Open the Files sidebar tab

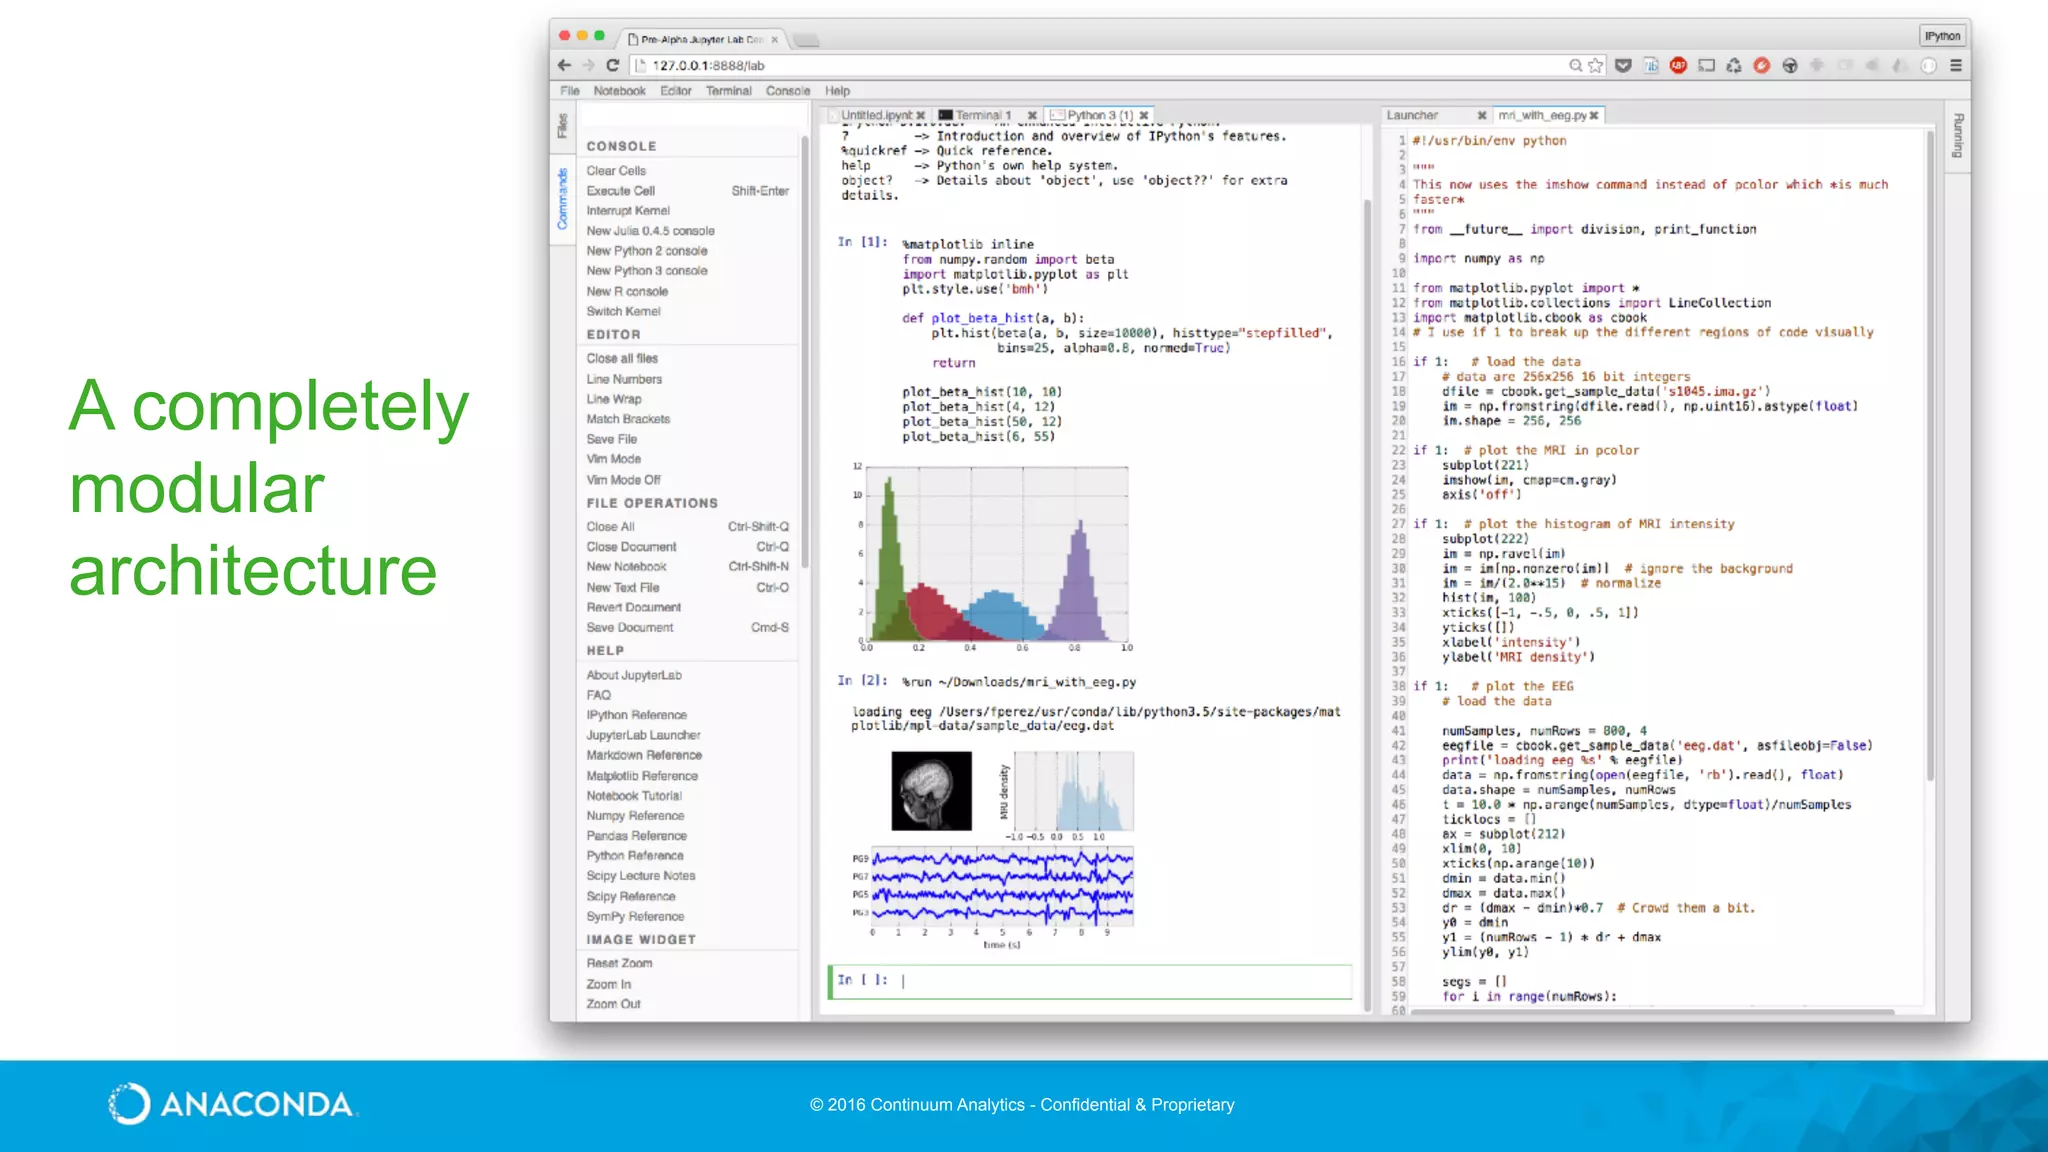pos(562,126)
